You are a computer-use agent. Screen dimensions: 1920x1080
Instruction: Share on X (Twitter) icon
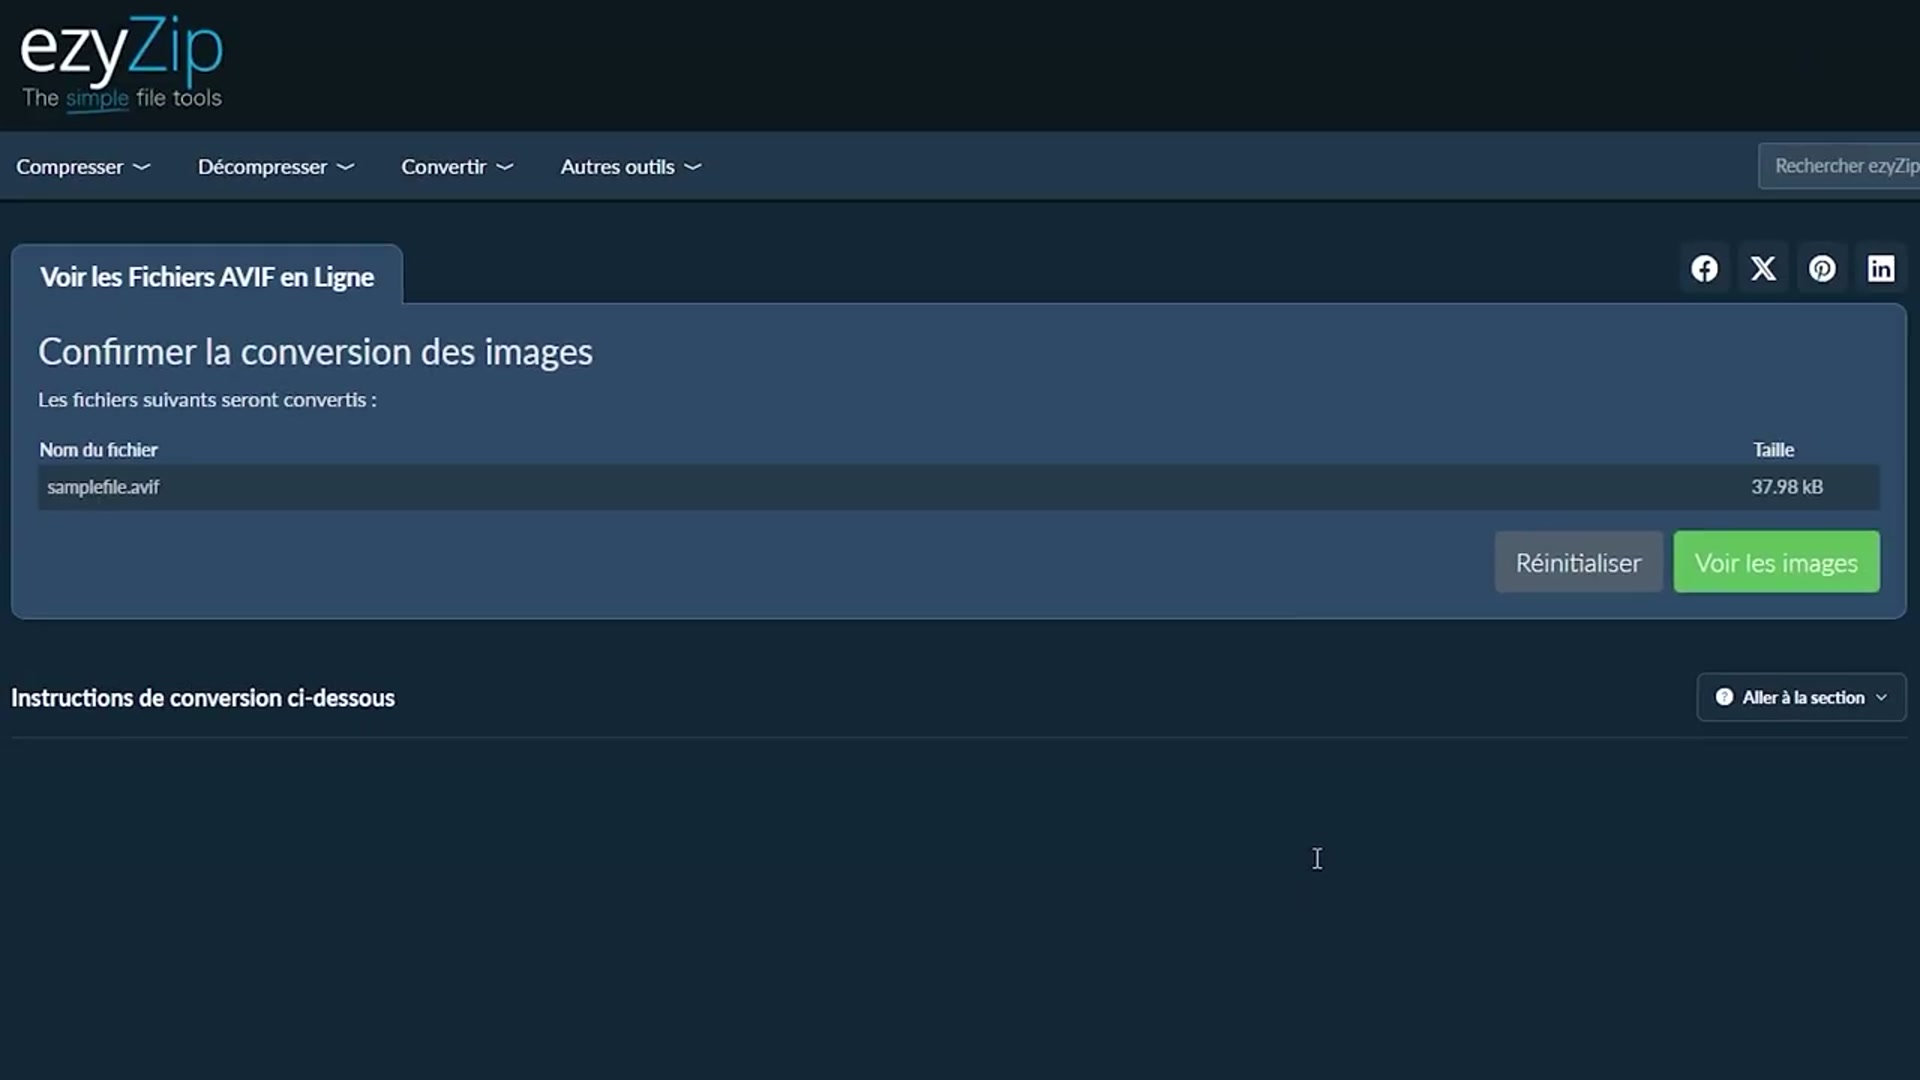click(x=1763, y=269)
